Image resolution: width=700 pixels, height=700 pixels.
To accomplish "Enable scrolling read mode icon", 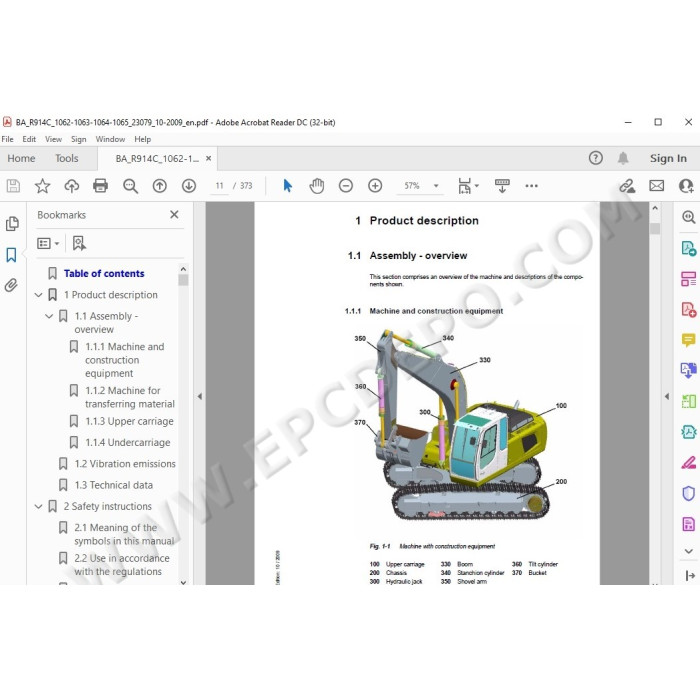I will tap(502, 186).
